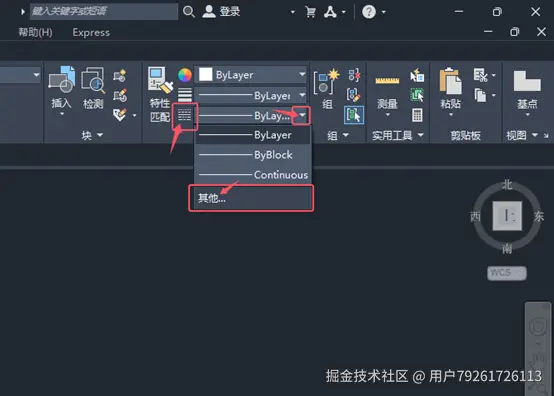Open the lineweight ByLayer dropdown arrow
This screenshot has width=554, height=396.
click(x=302, y=95)
